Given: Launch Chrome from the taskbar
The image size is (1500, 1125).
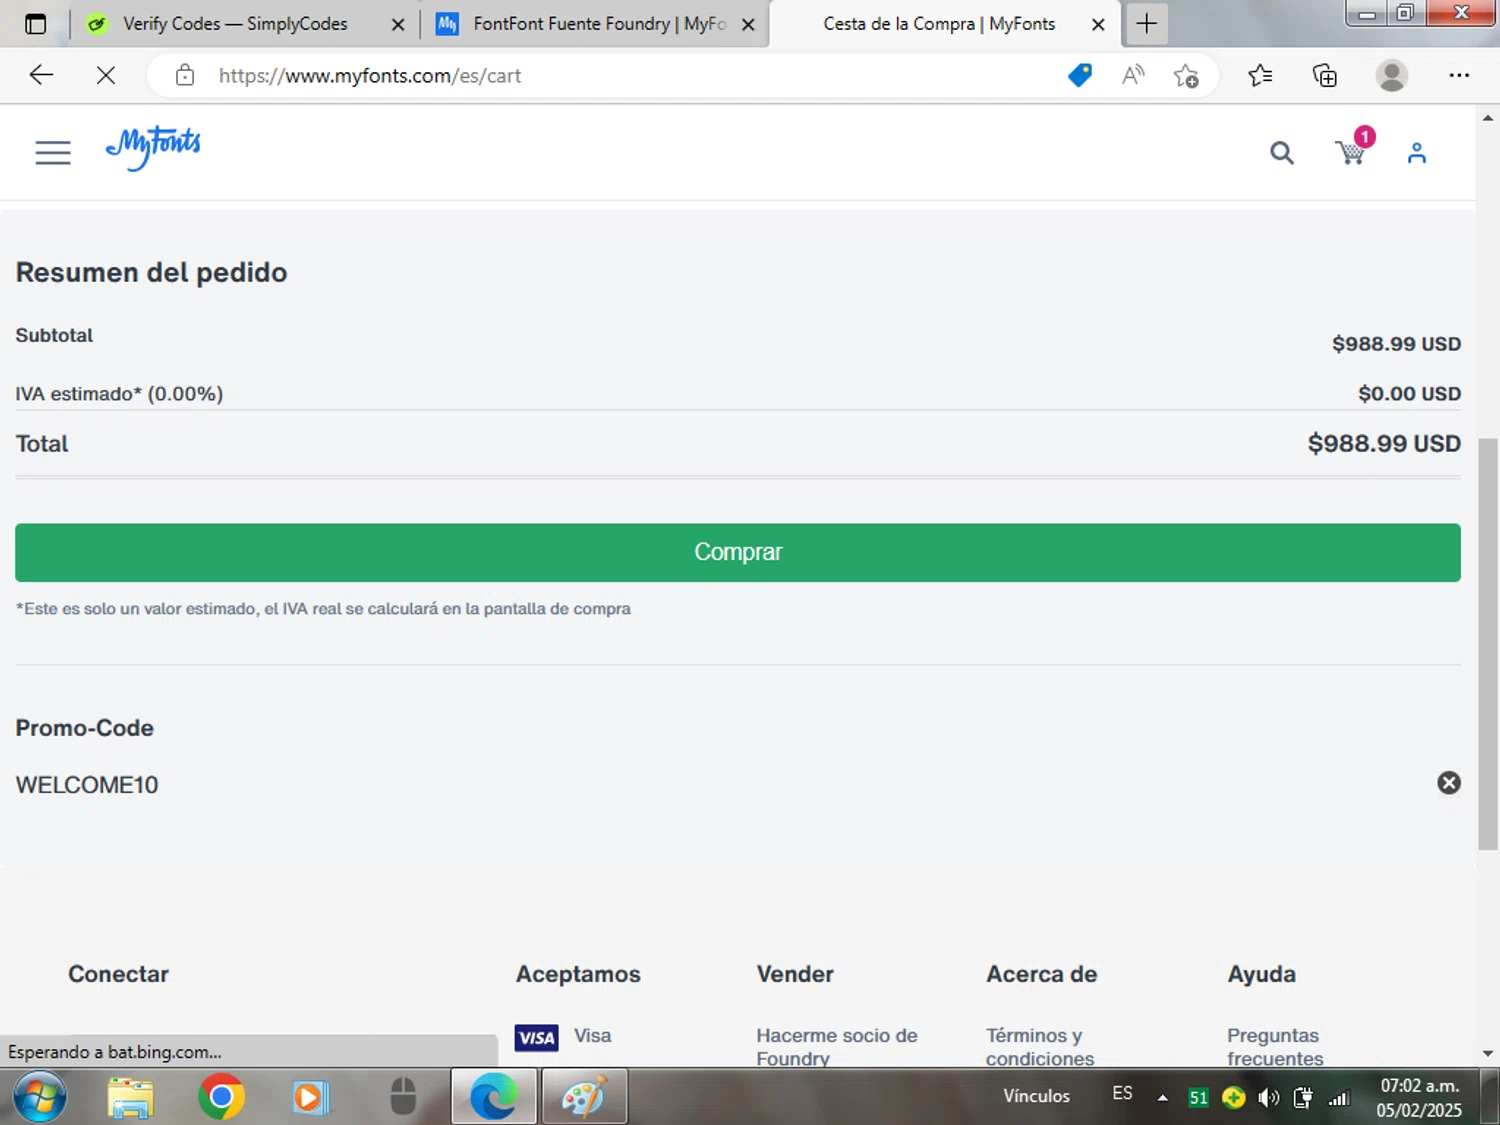Looking at the screenshot, I should click(x=221, y=1097).
